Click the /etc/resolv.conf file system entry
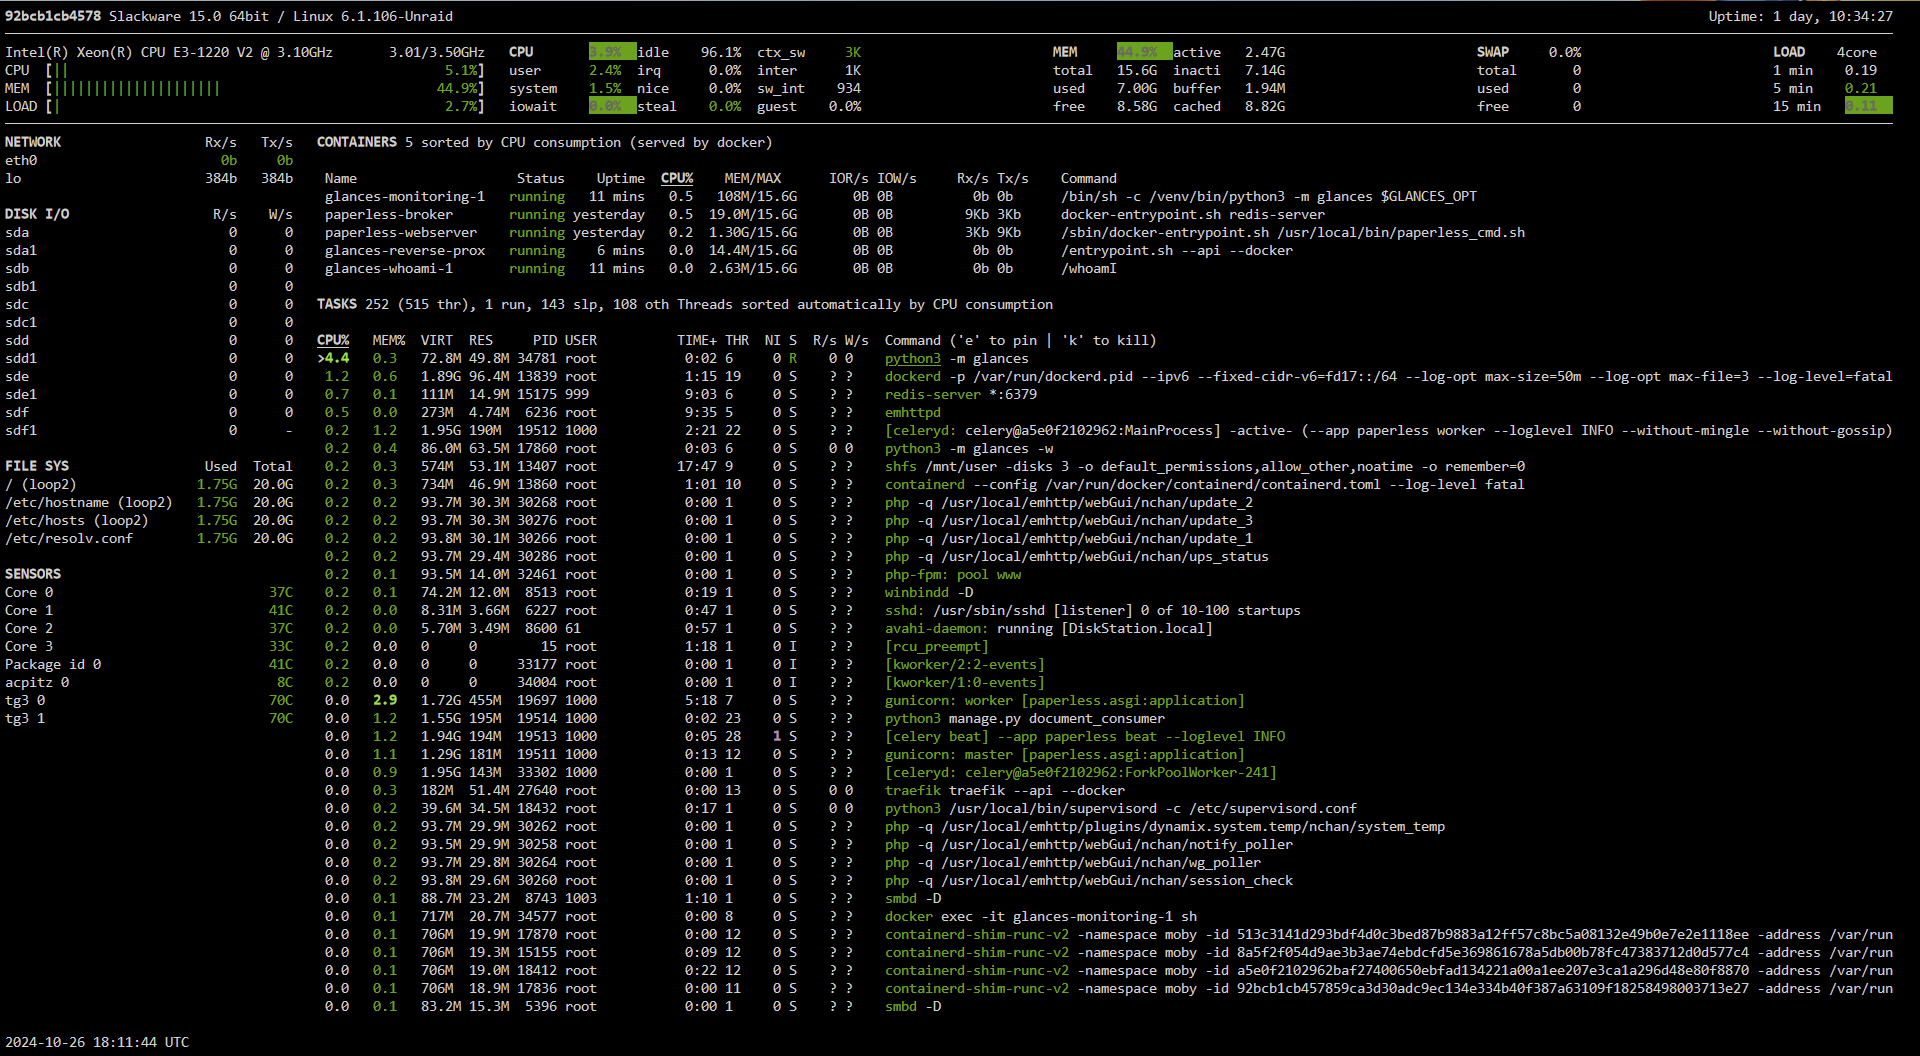 click(x=69, y=538)
